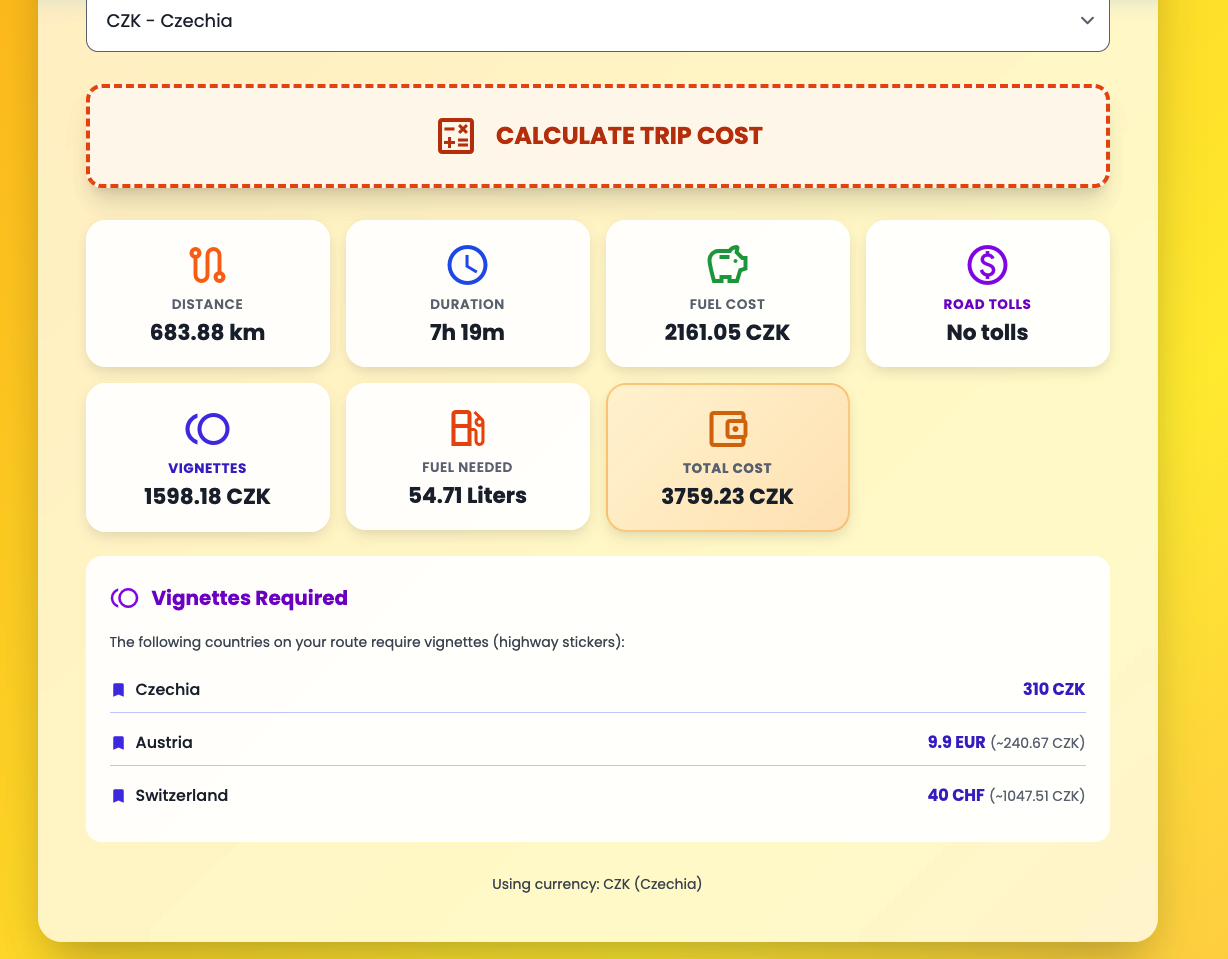Click the purple dollar Road Tolls icon

click(987, 264)
